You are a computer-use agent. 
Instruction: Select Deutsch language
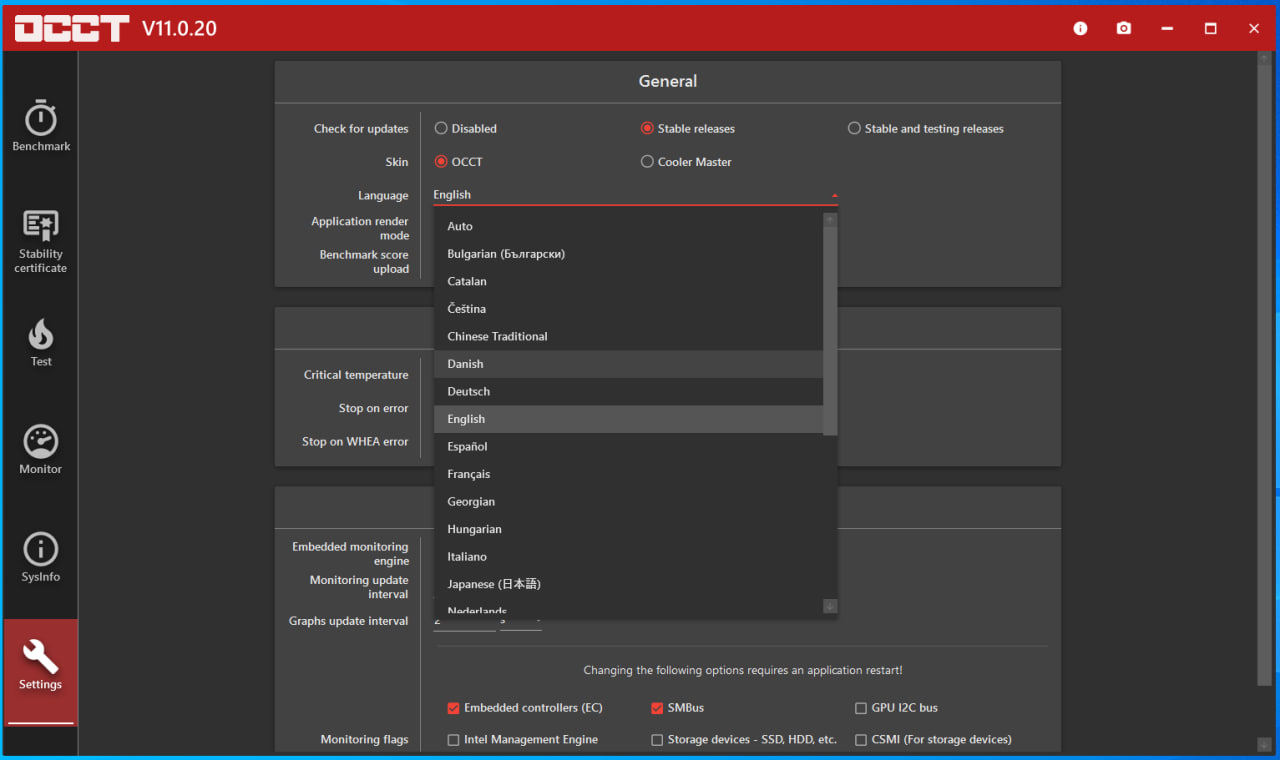pyautogui.click(x=628, y=391)
